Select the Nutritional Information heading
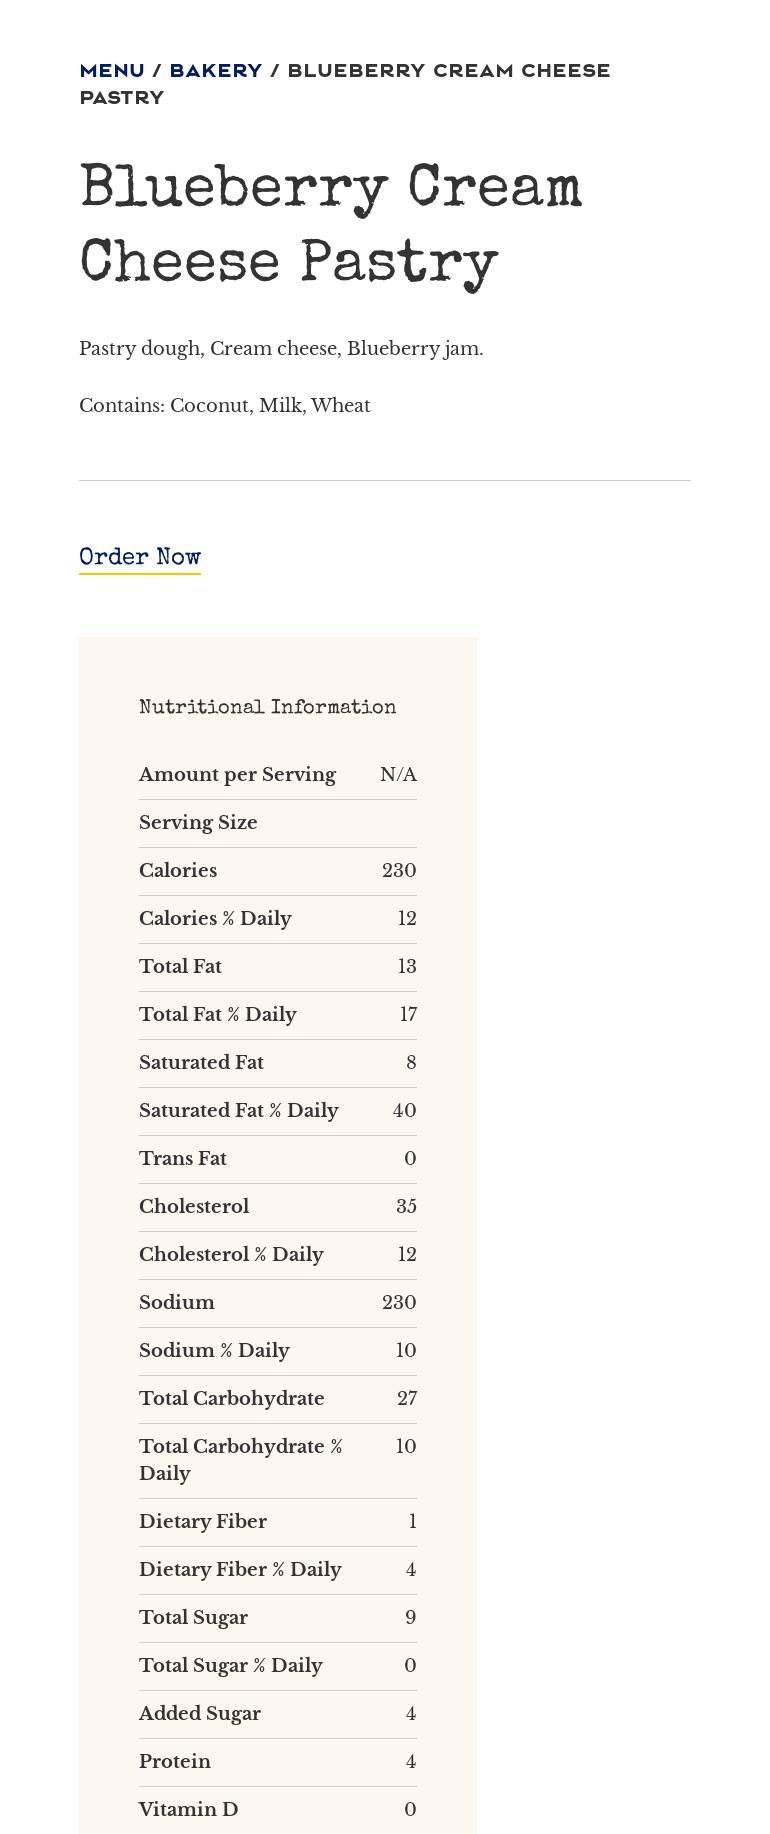This screenshot has height=1834, width=770. click(x=267, y=708)
